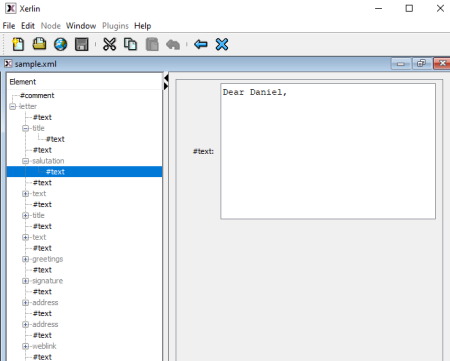Click inside the Dear Daniel text area
The width and height of the screenshot is (450, 361).
pos(328,151)
